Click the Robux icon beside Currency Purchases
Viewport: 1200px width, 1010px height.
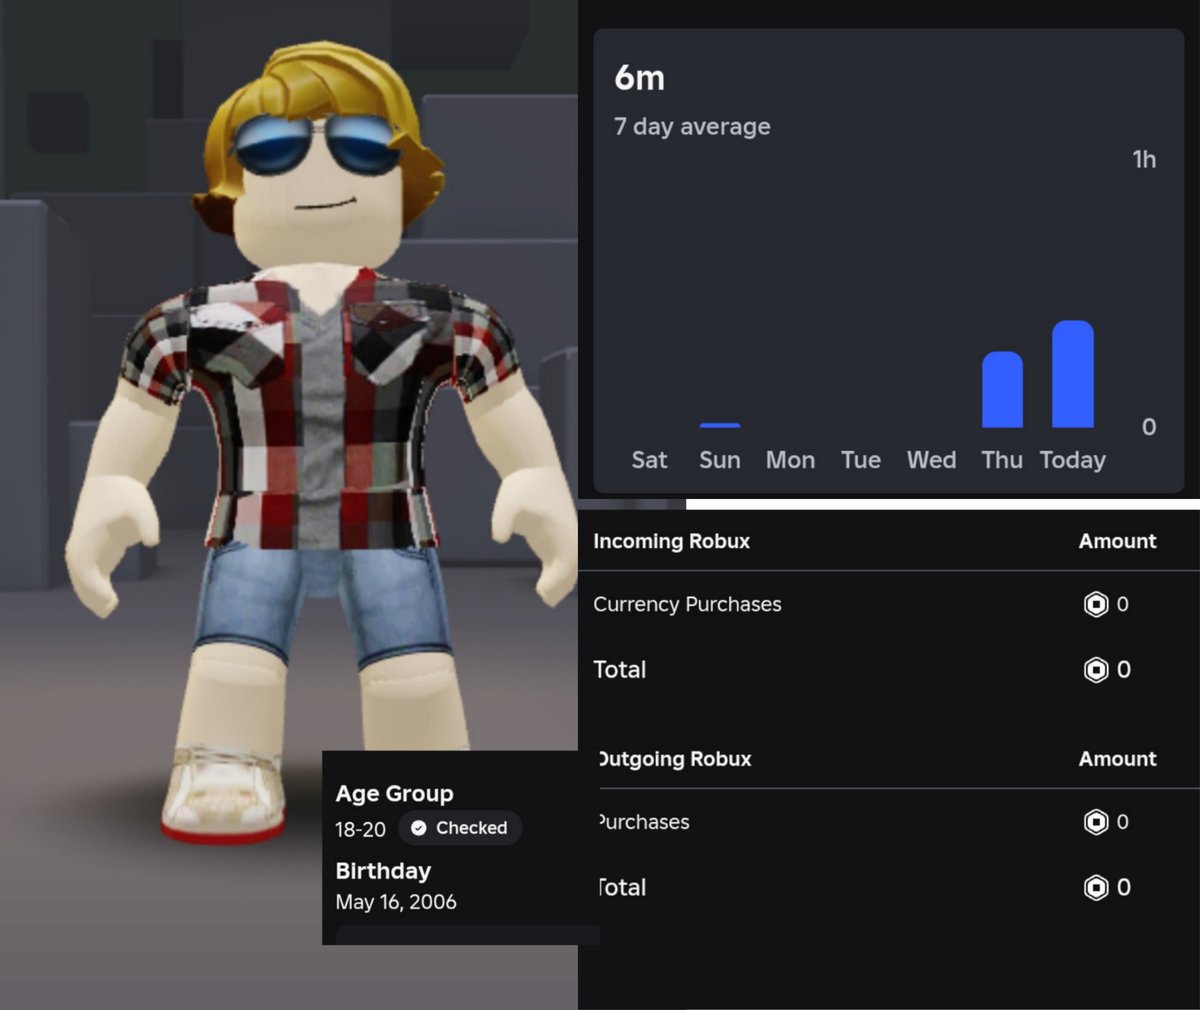point(1096,604)
